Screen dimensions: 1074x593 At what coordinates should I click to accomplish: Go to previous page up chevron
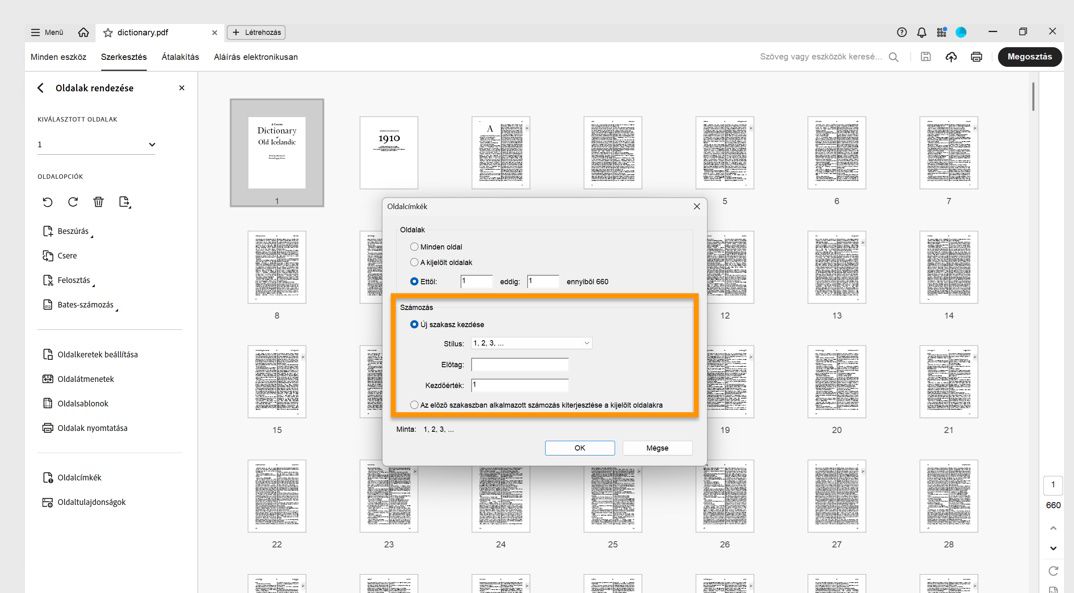click(x=1053, y=528)
